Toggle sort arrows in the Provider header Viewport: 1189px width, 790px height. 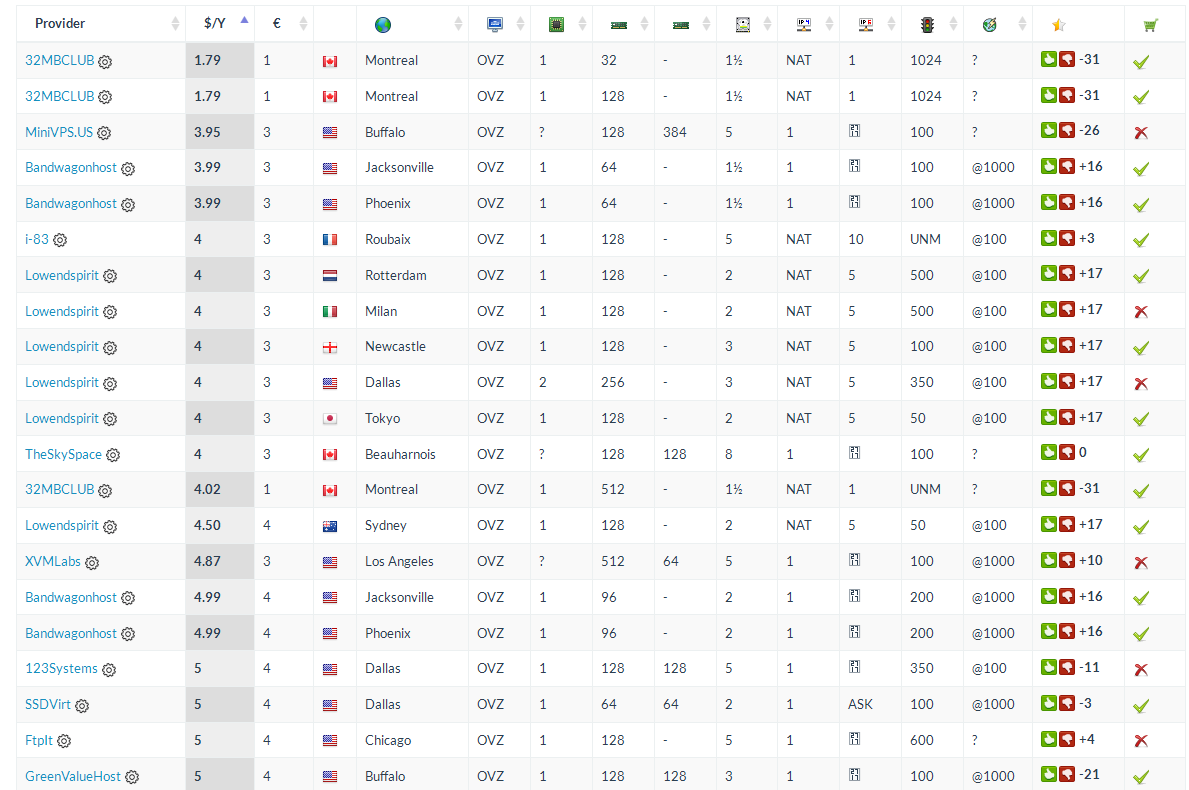click(x=175, y=24)
